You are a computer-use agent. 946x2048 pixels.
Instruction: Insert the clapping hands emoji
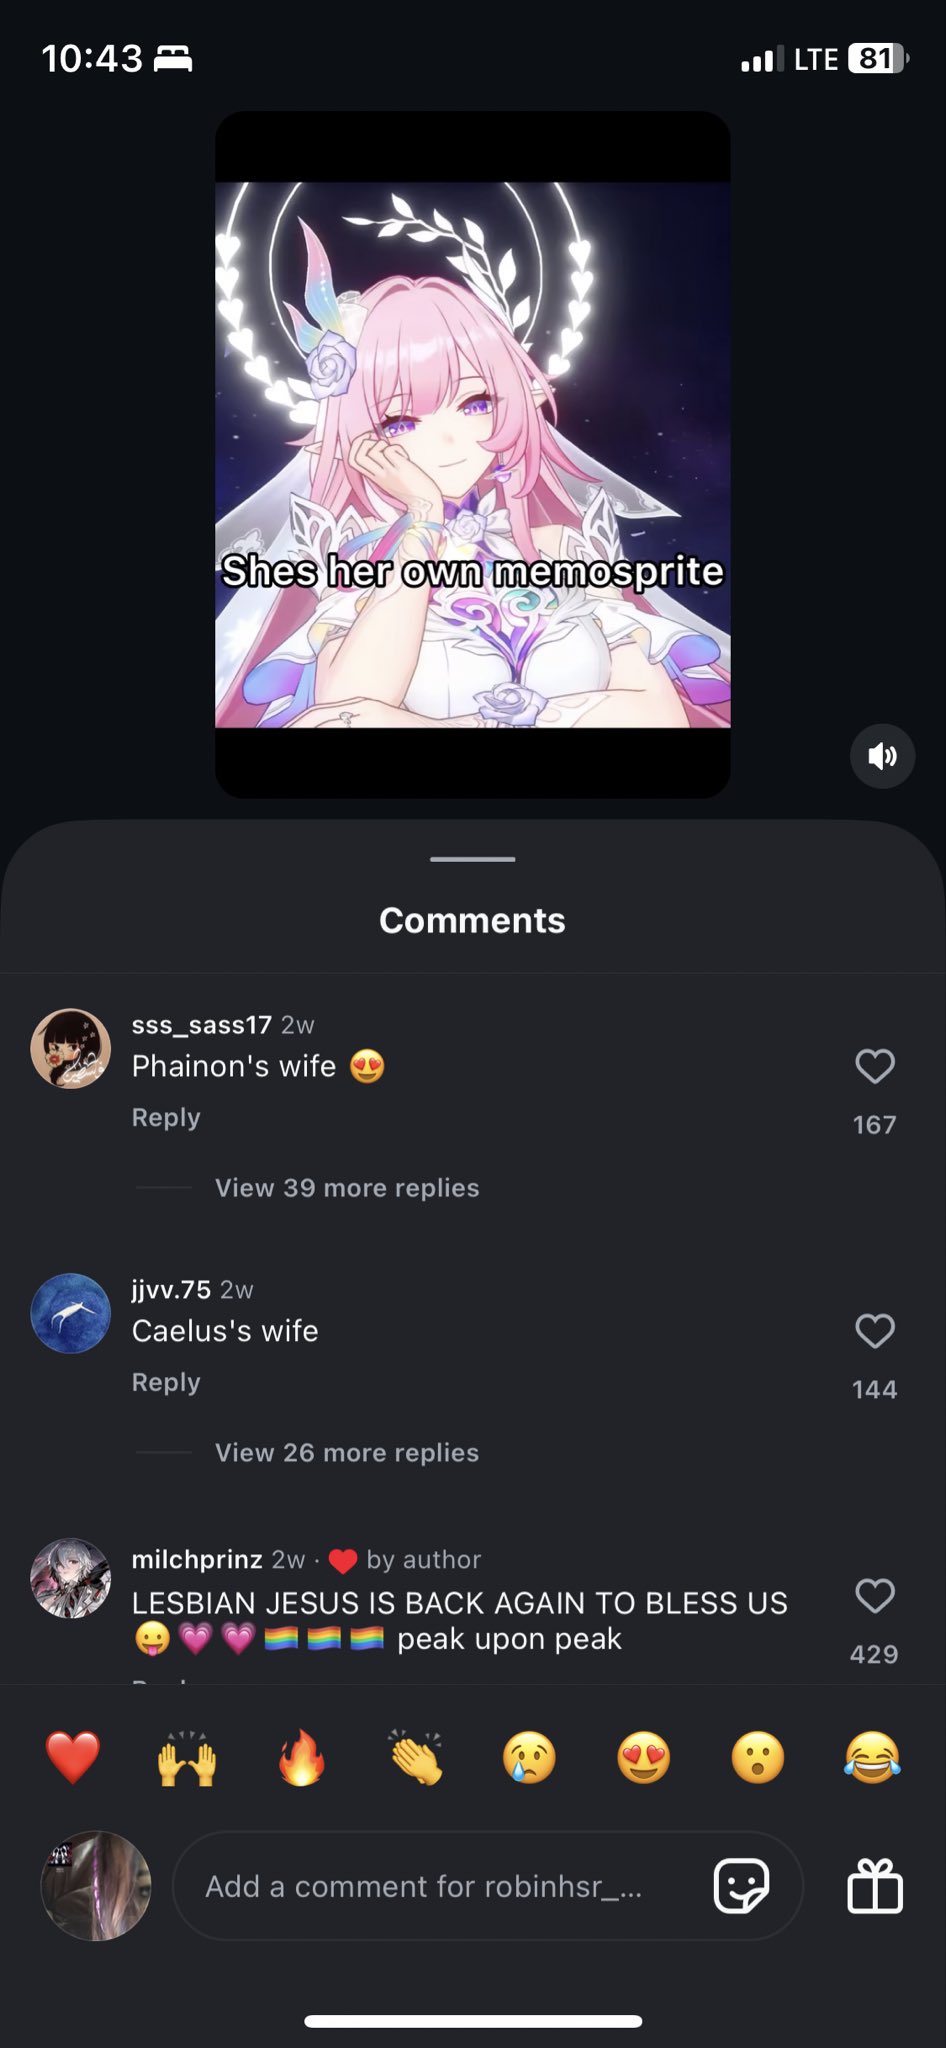point(416,1758)
